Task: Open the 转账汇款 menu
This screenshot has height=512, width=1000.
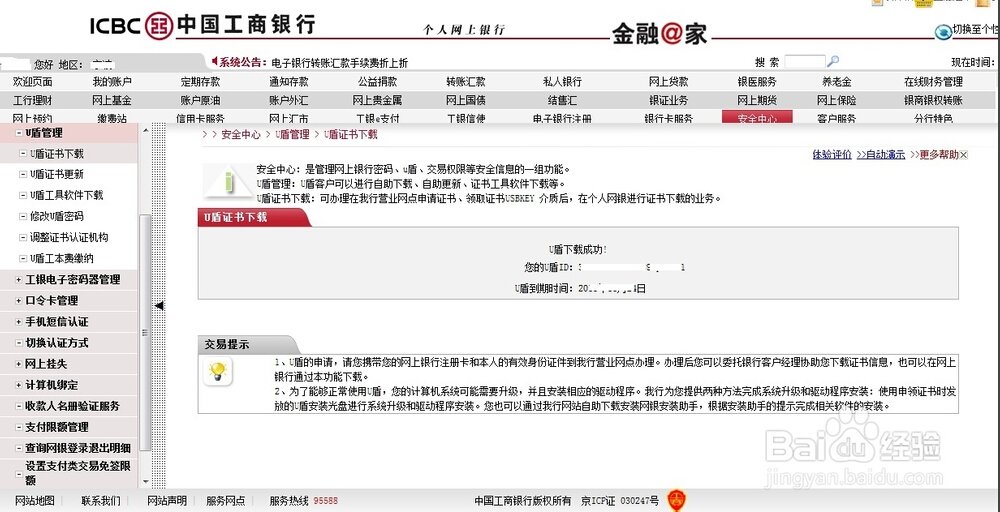Action: pyautogui.click(x=466, y=82)
